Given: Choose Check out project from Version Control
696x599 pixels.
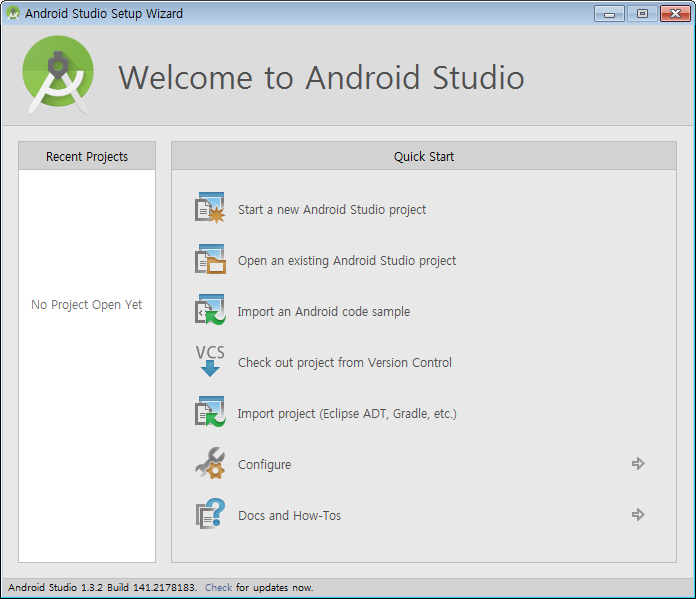Looking at the screenshot, I should [x=344, y=363].
